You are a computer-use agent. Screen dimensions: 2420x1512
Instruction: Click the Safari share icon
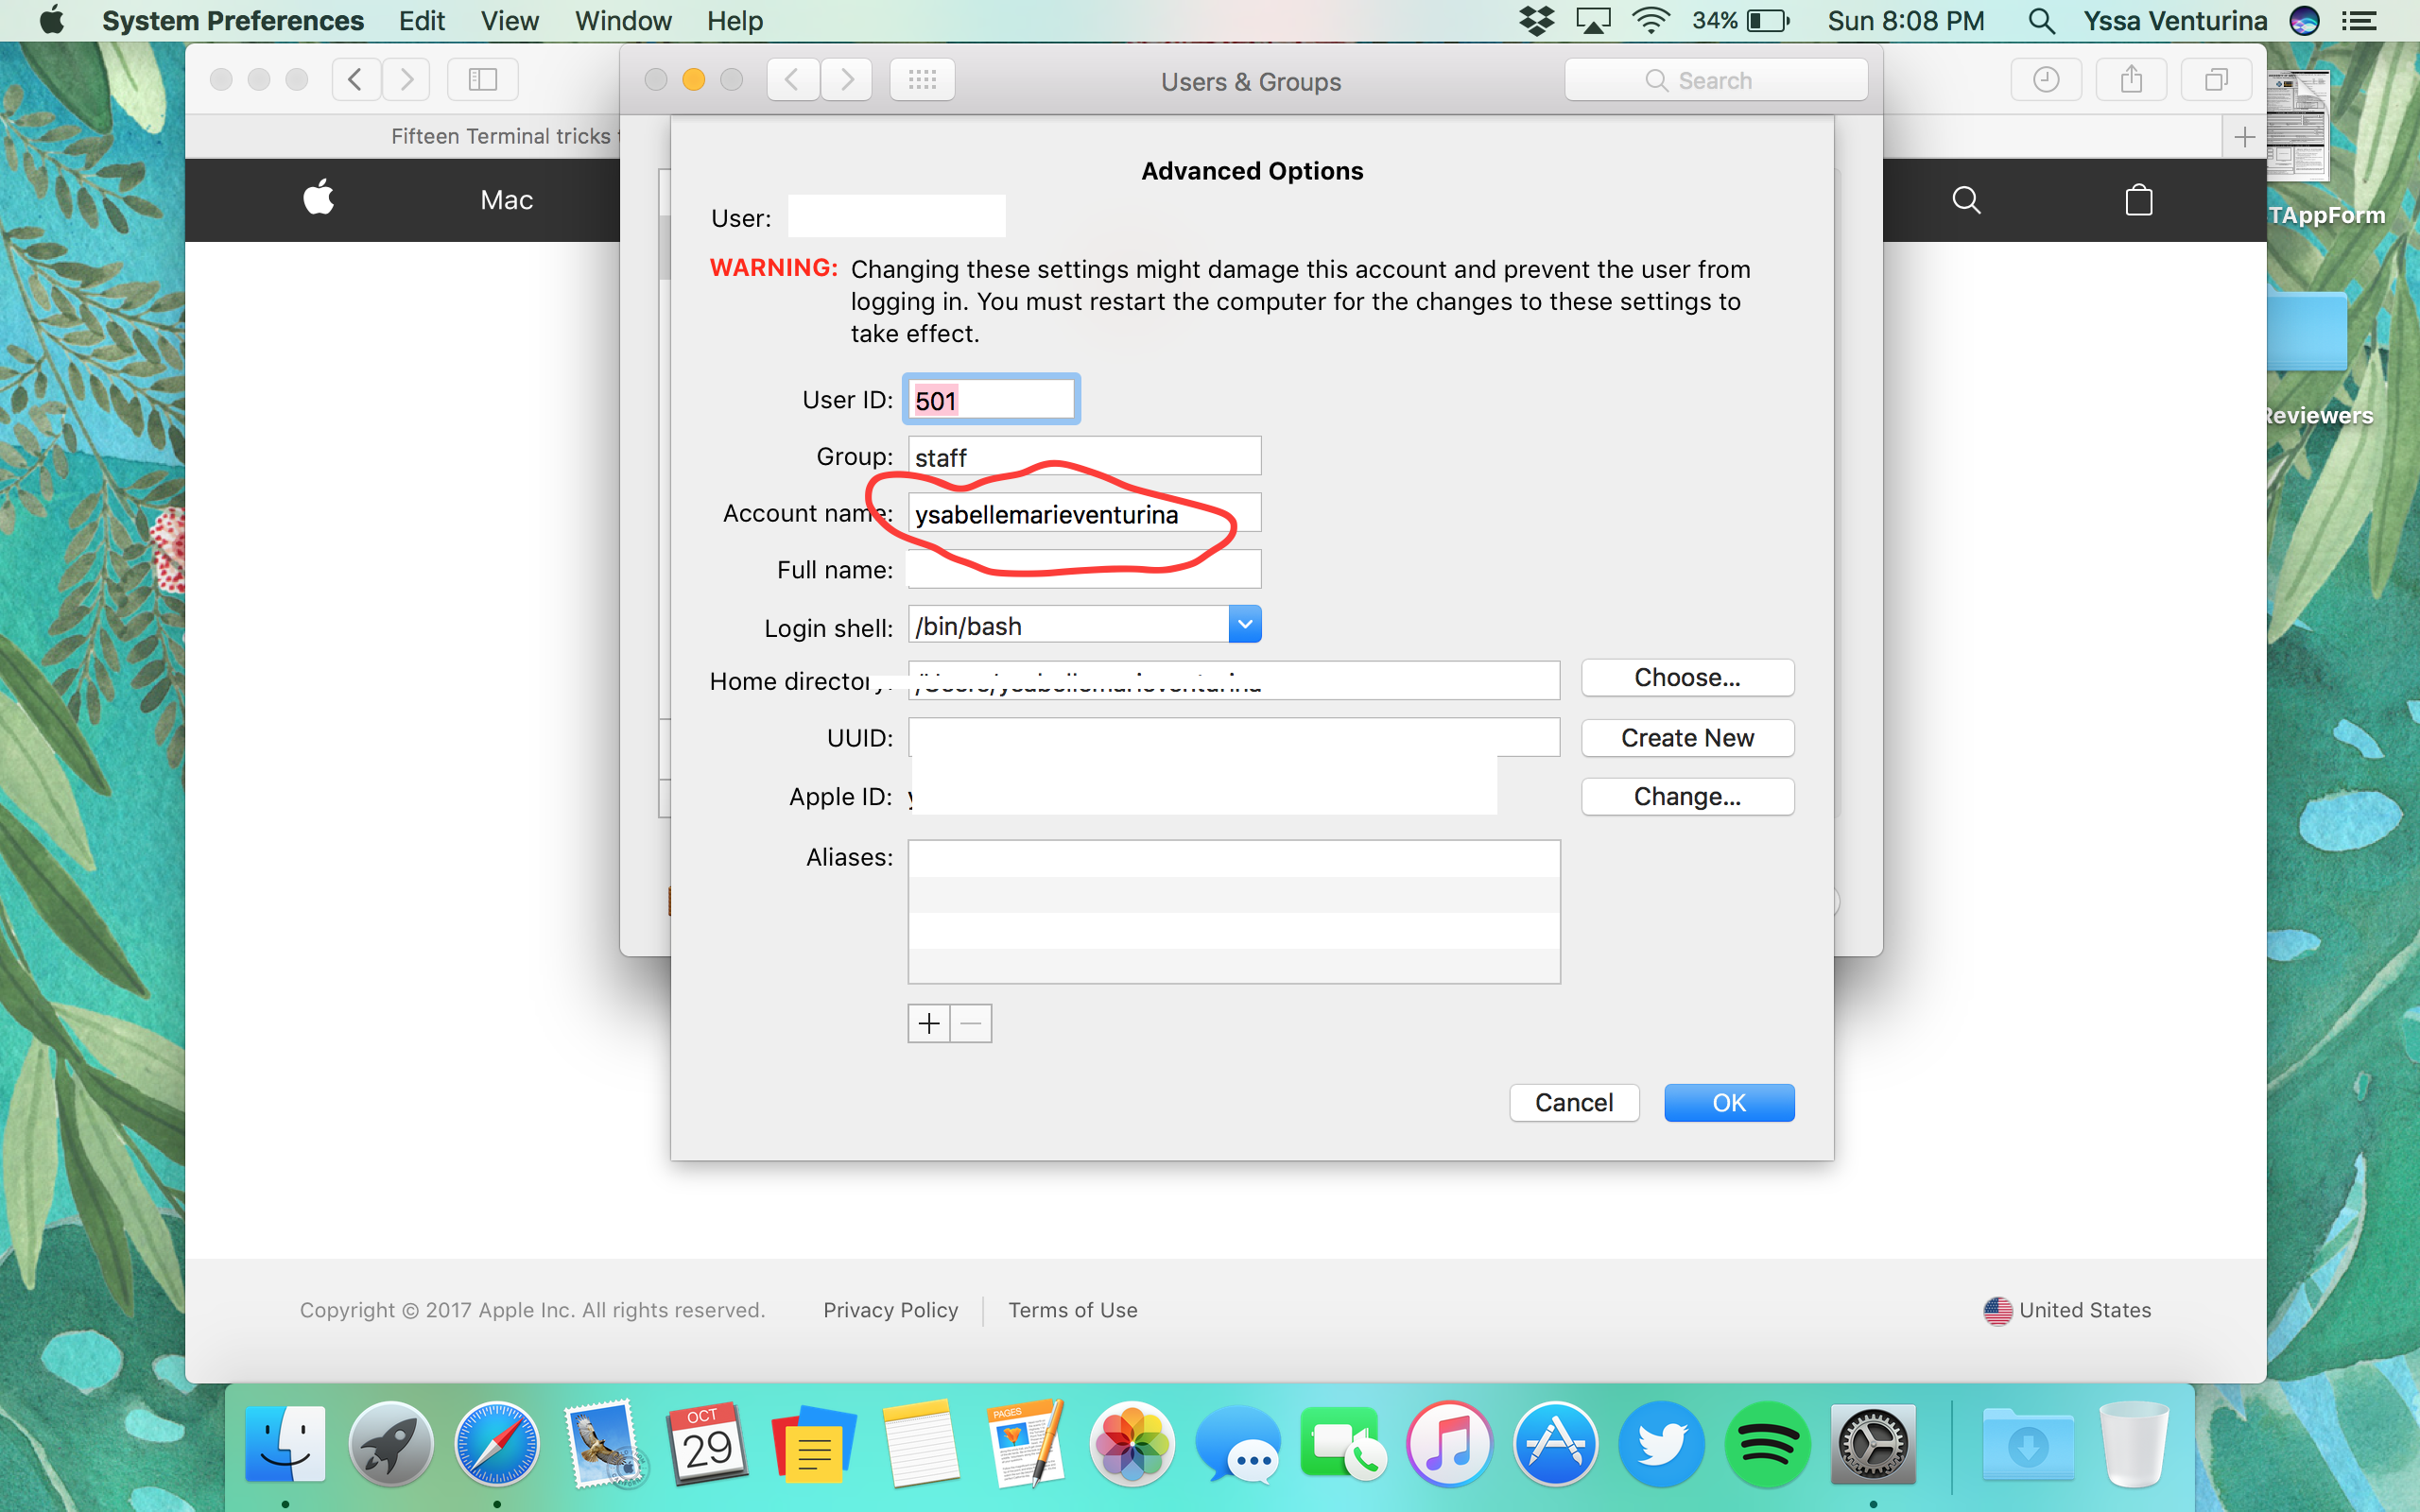tap(2131, 80)
